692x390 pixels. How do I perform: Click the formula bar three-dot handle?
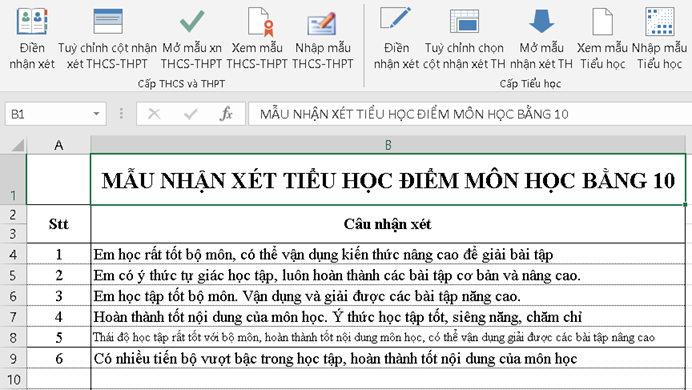pyautogui.click(x=121, y=114)
